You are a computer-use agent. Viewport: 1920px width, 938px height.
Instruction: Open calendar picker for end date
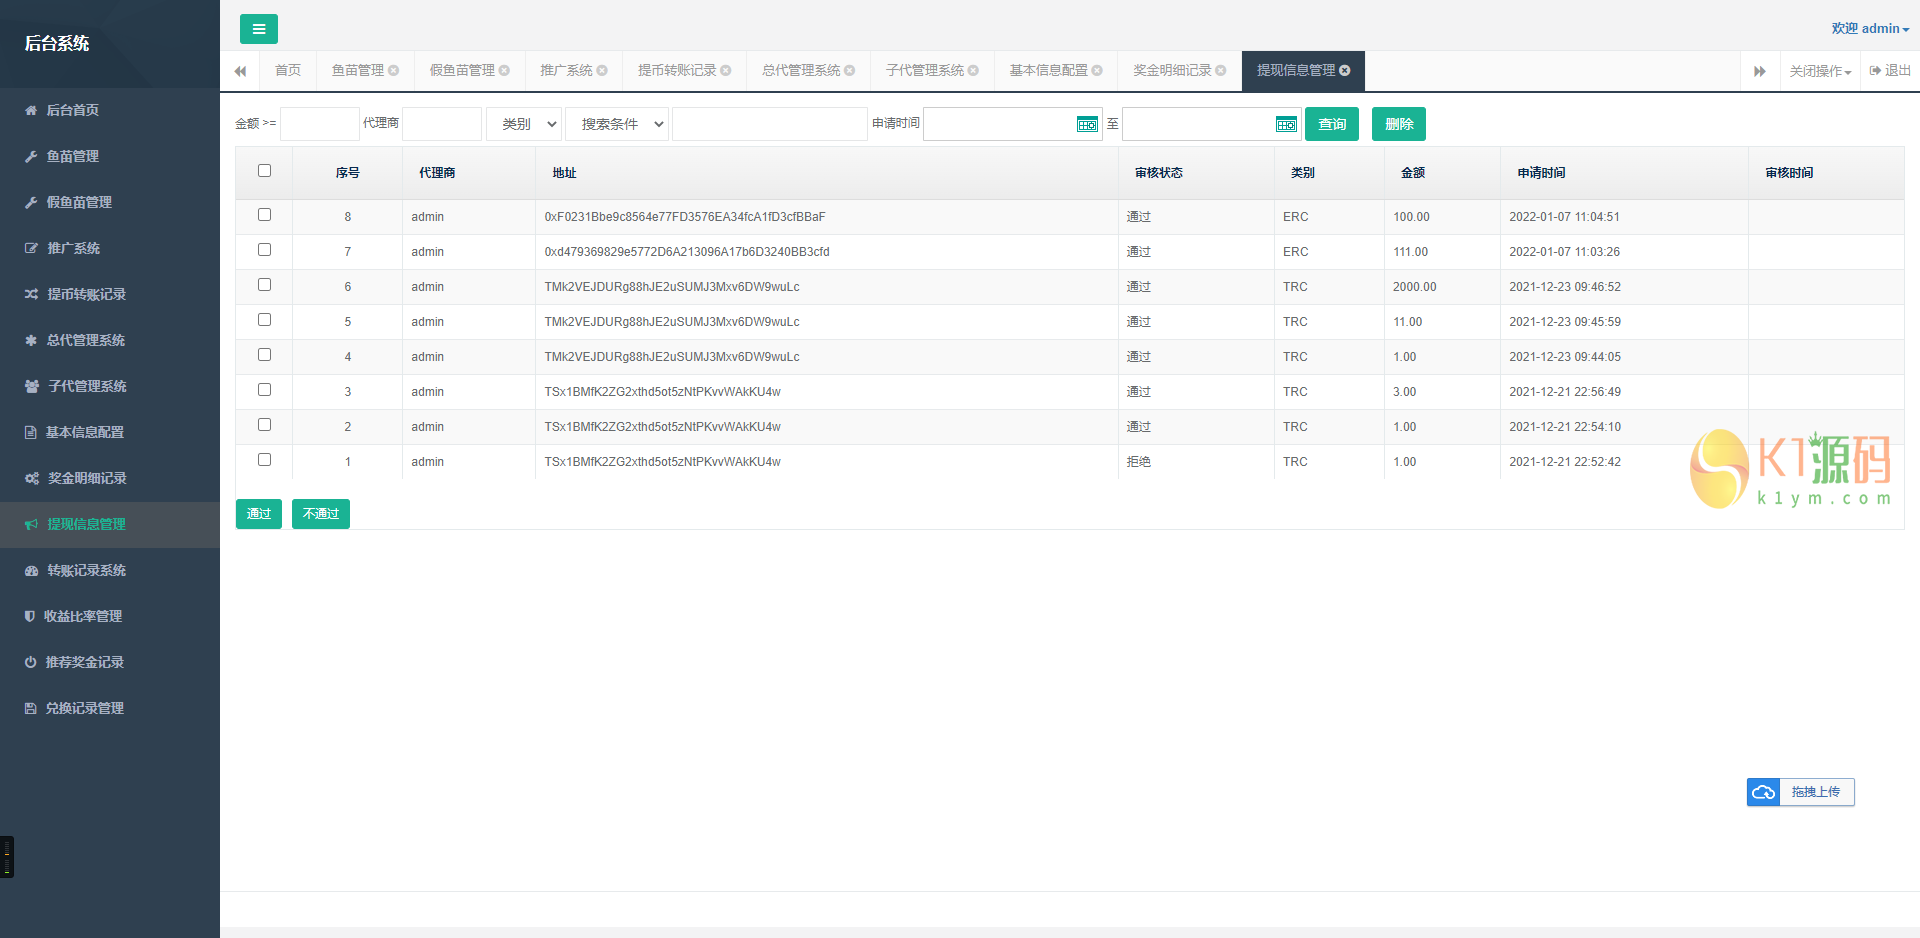coord(1286,124)
